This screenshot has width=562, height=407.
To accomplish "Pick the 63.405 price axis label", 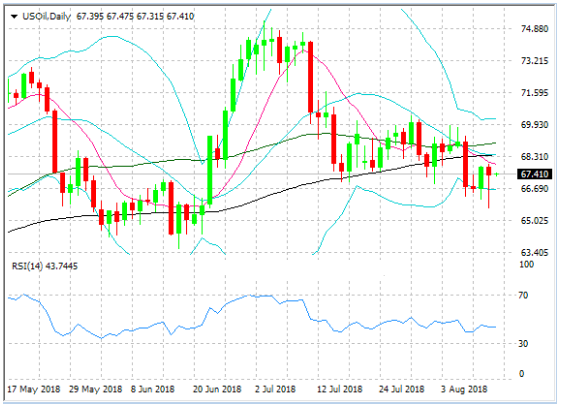I will point(534,253).
